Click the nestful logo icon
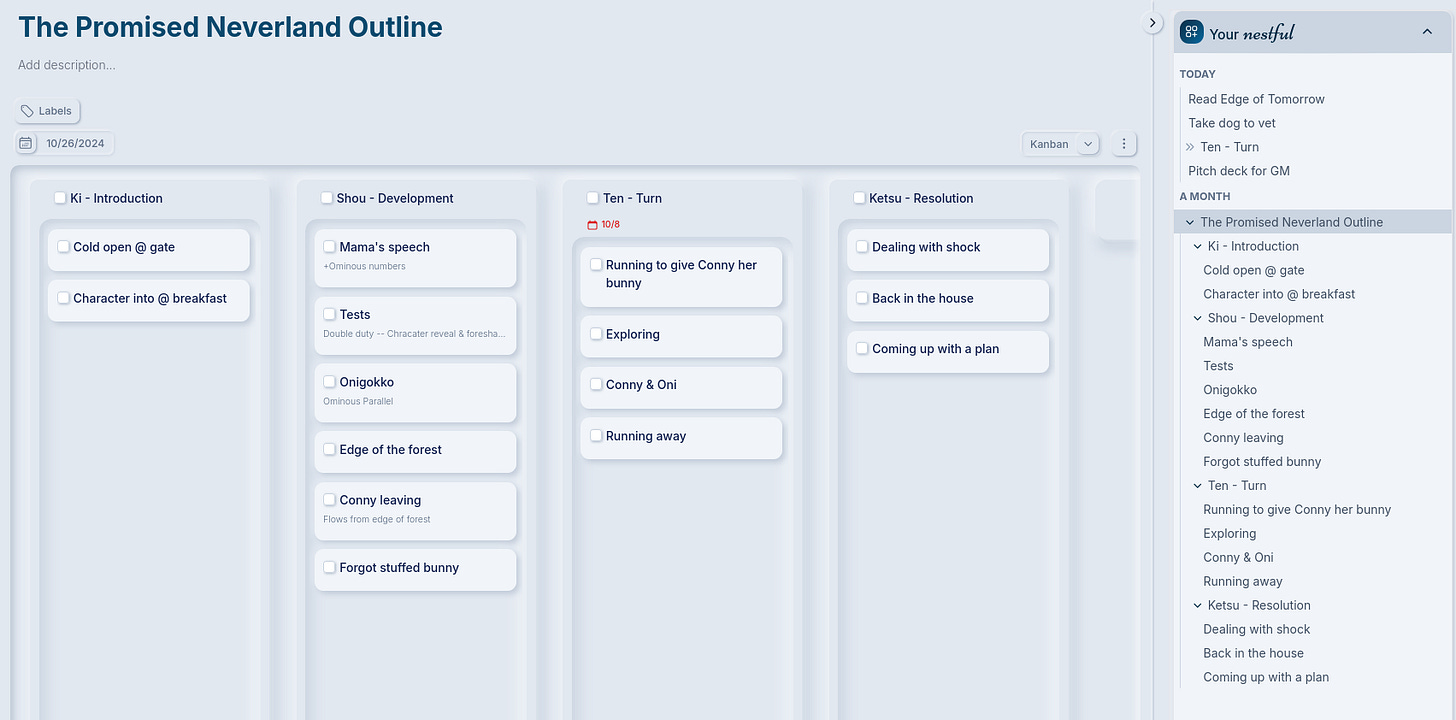The width and height of the screenshot is (1456, 720). tap(1192, 33)
